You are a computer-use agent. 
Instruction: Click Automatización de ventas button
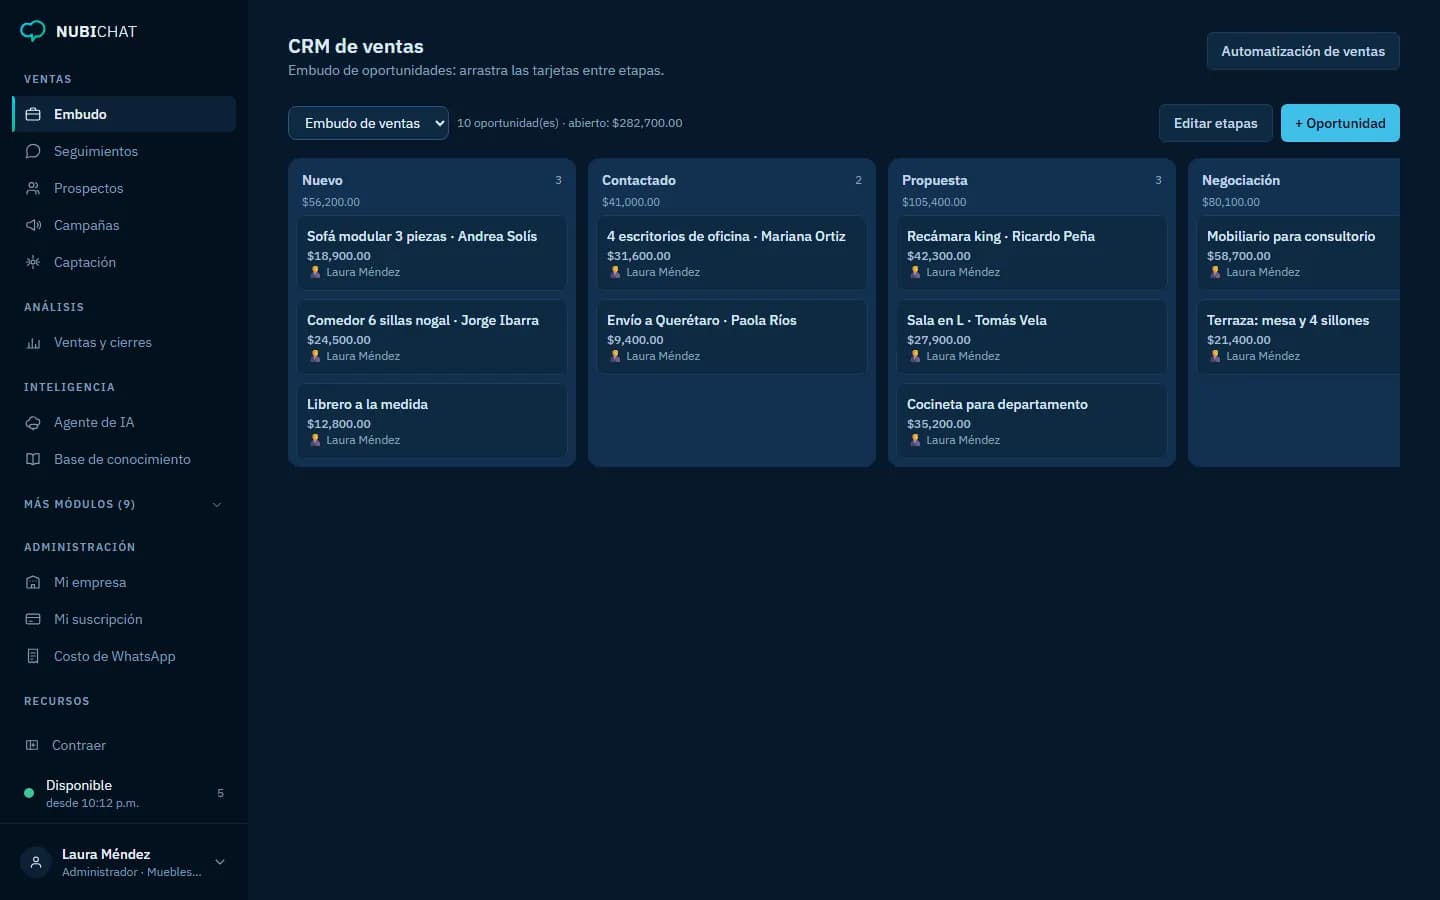tap(1303, 51)
